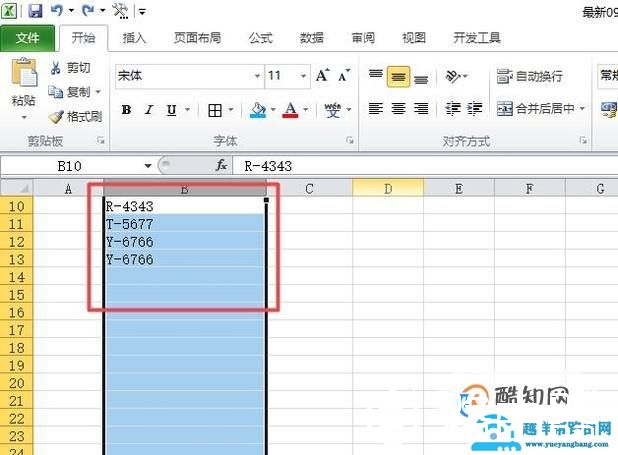Open the font color dropdown arrow

pos(306,110)
